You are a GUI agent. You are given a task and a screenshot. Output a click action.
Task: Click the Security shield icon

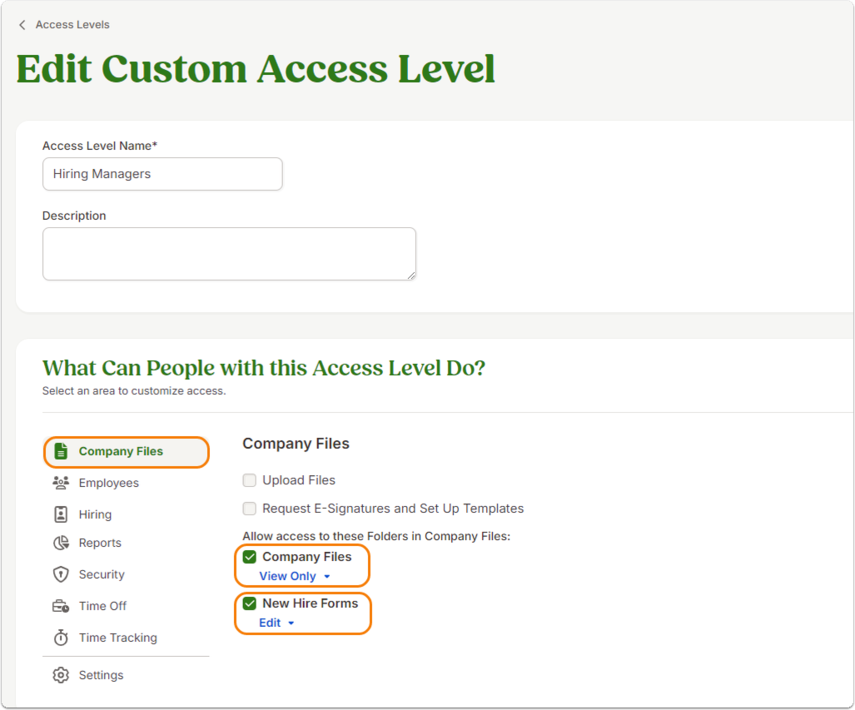(61, 574)
